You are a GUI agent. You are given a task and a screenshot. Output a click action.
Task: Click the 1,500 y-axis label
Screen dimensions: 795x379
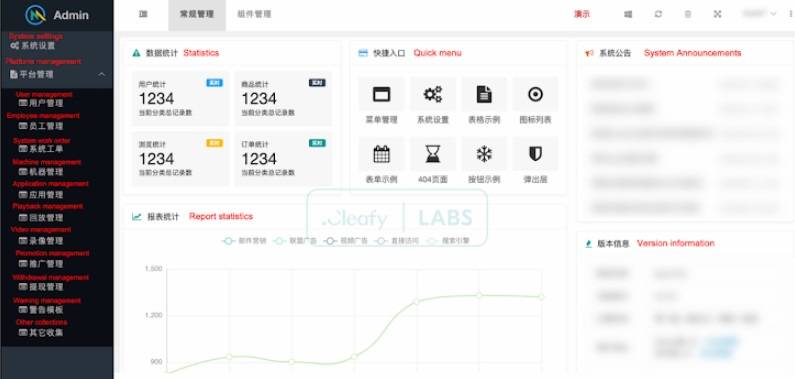pos(154,269)
